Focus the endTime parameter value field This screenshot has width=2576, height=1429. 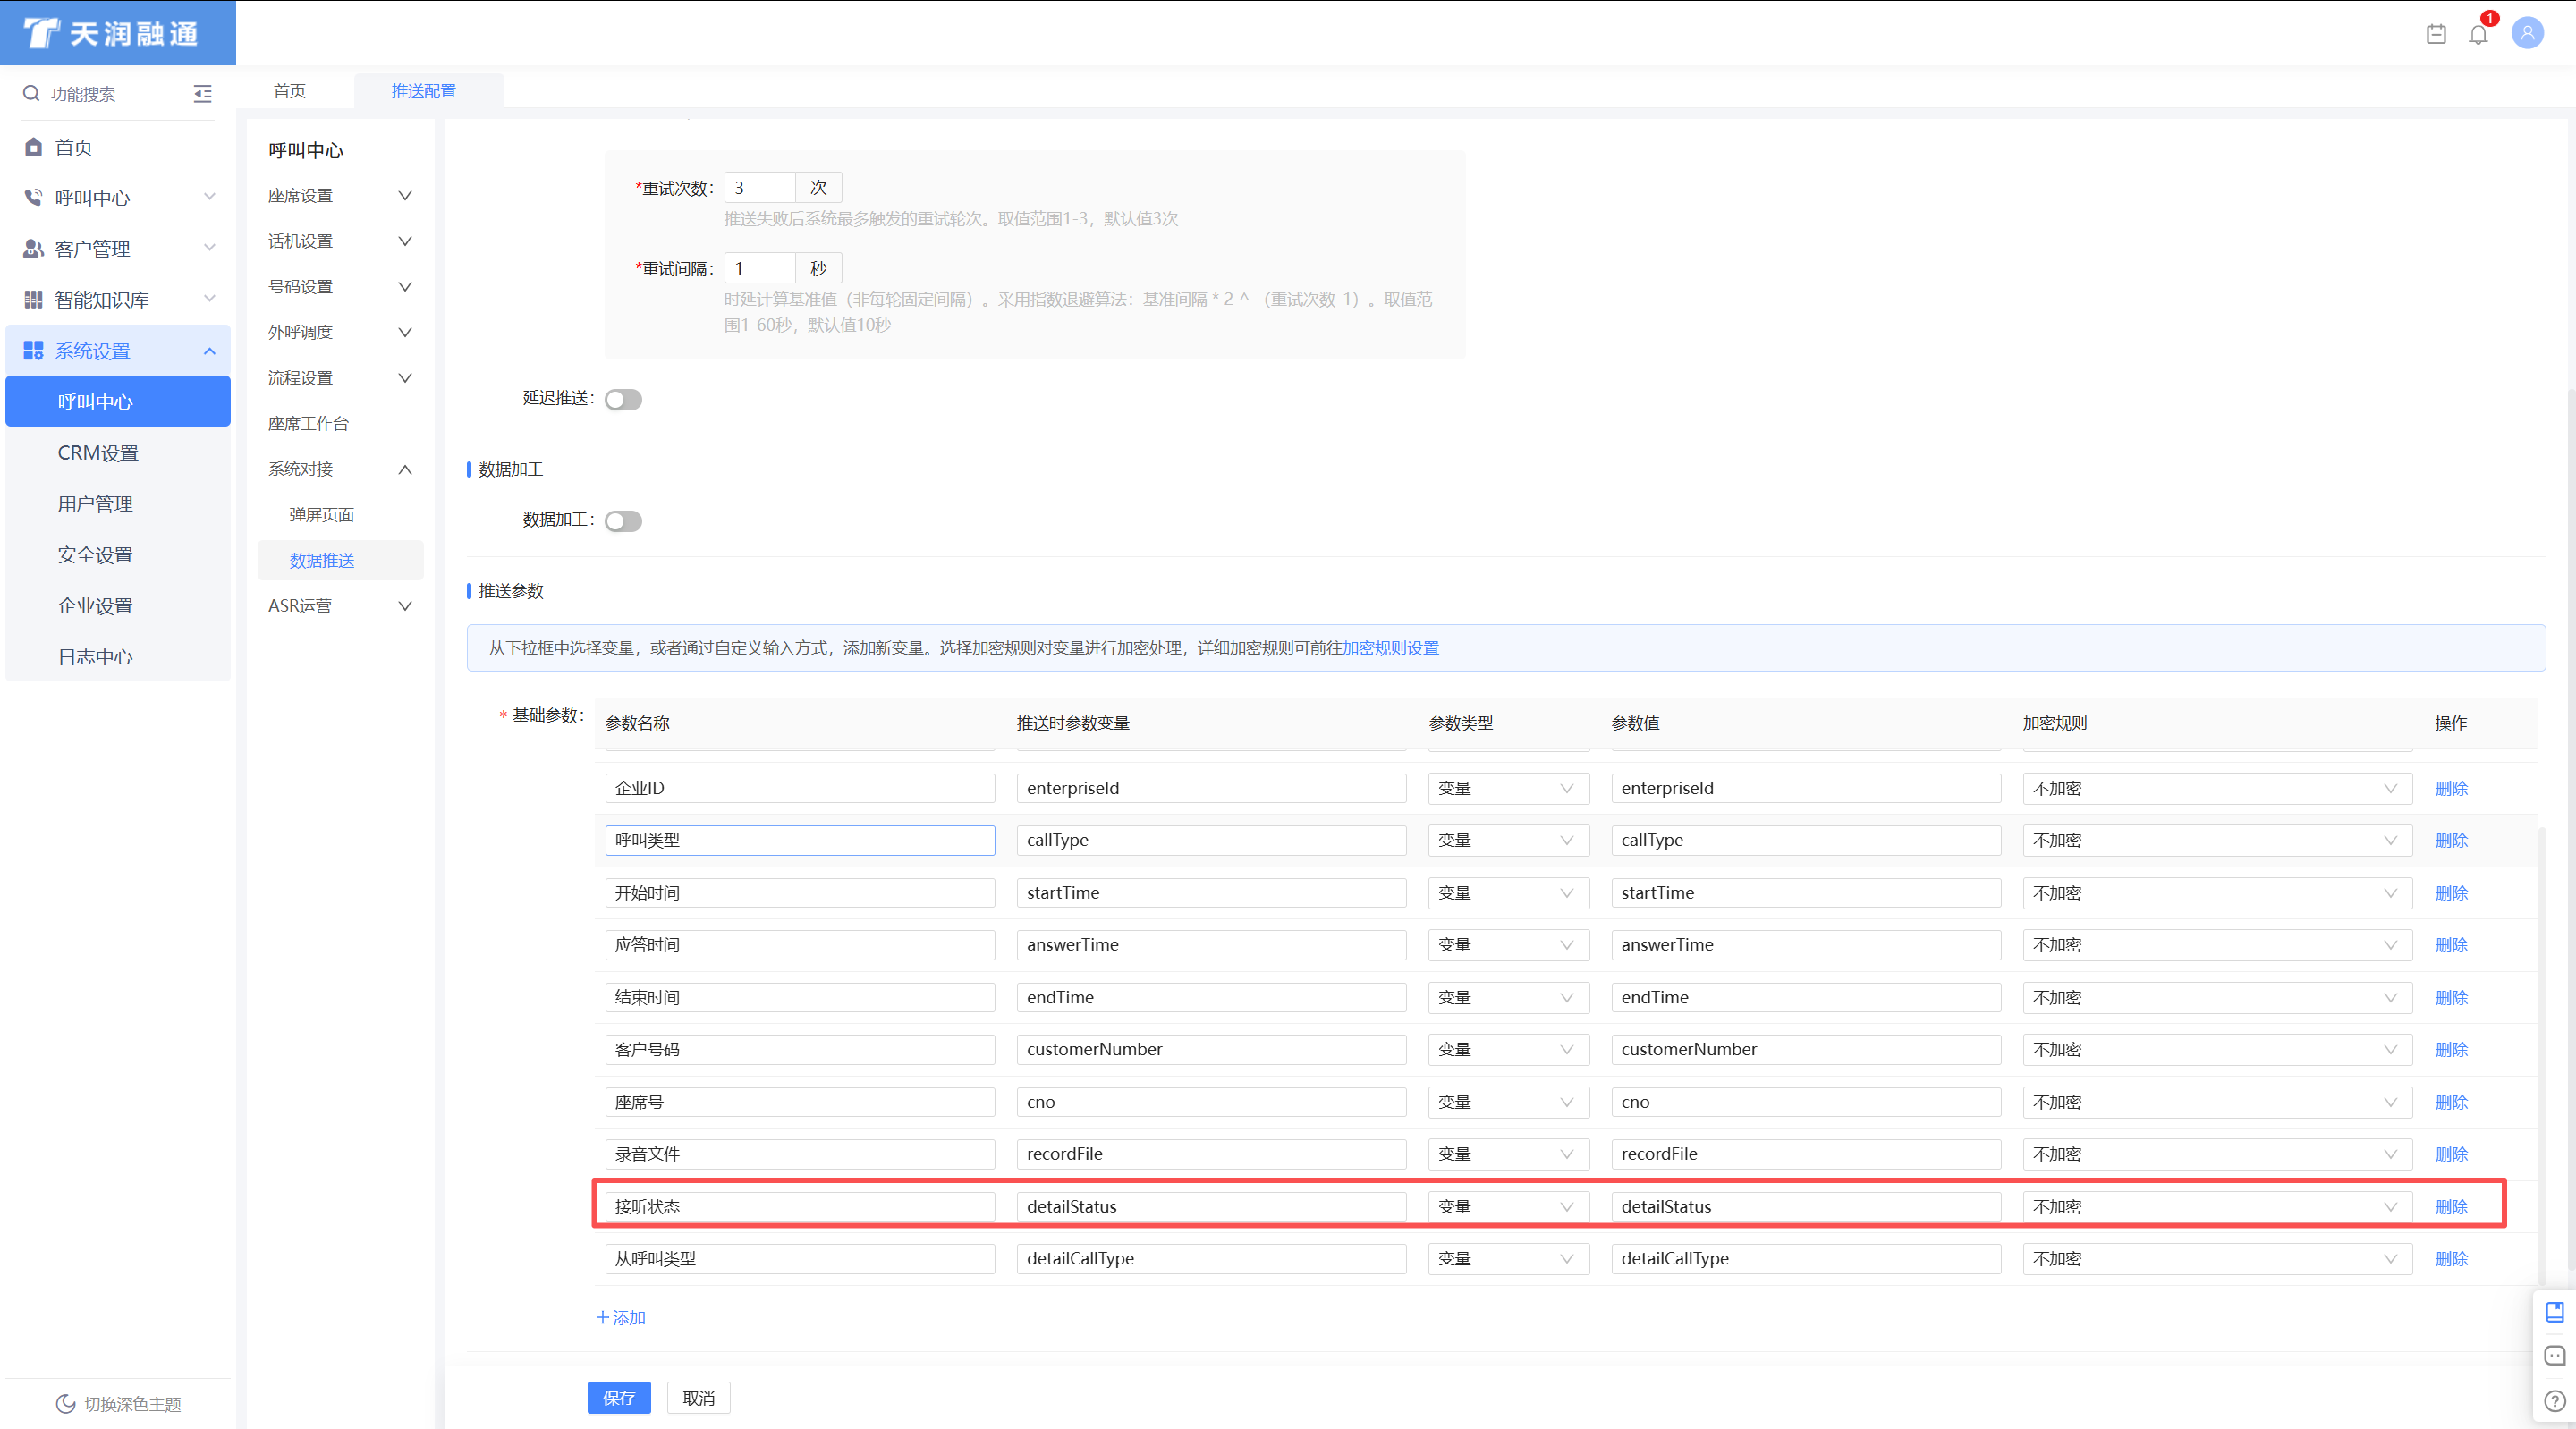(1806, 998)
